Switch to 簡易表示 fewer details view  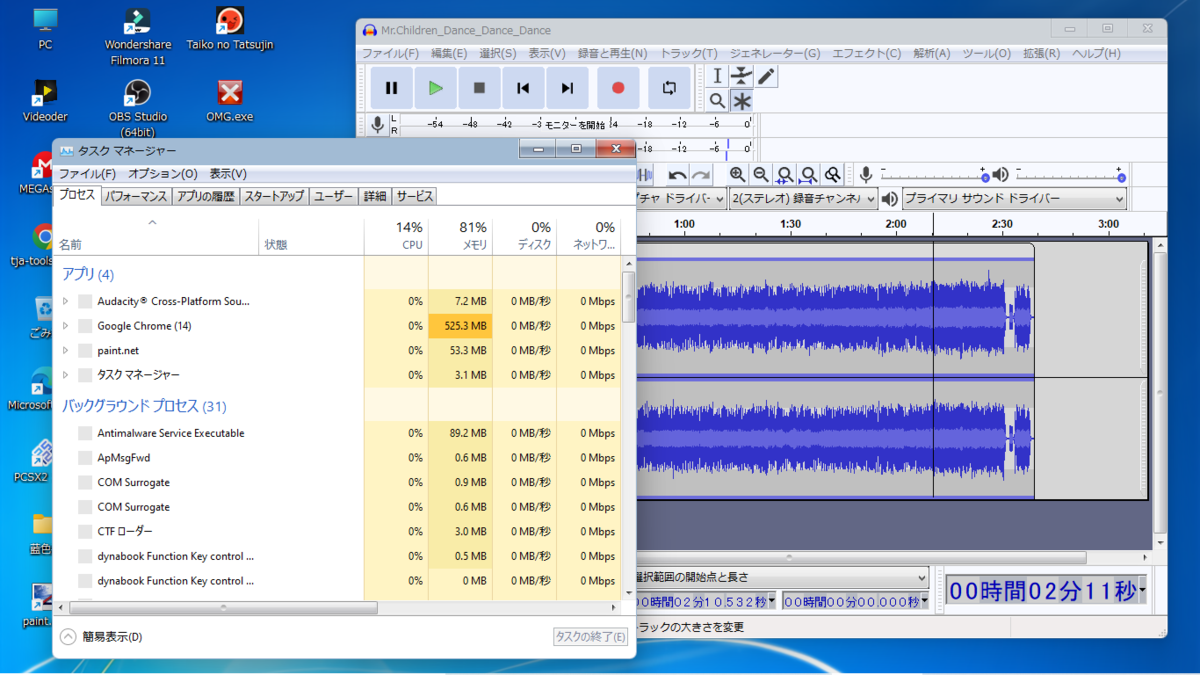click(x=101, y=637)
